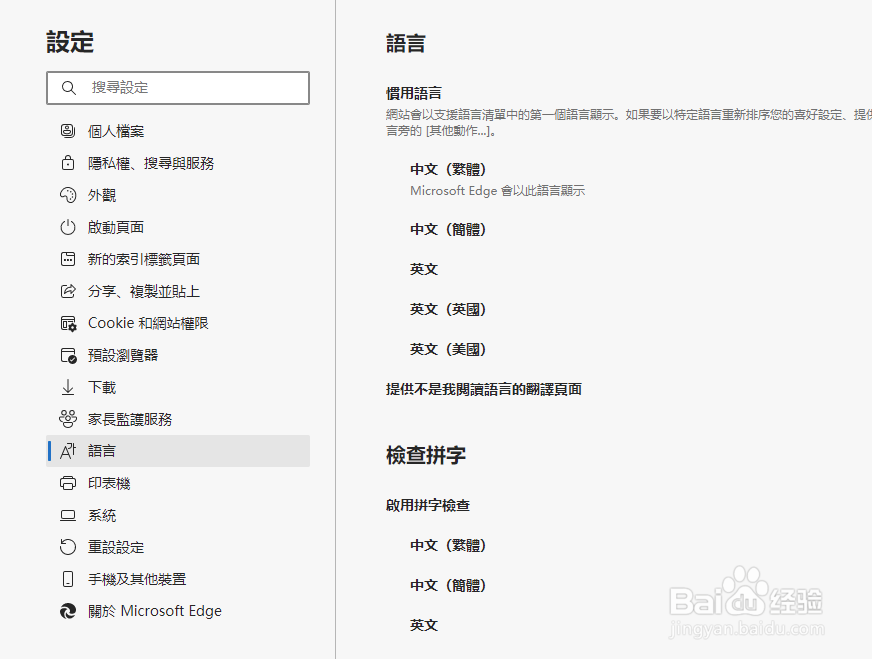The height and width of the screenshot is (659, 872).
Task: Click 提供不是我閱讀語言的翻譯頁面 option
Action: pyautogui.click(x=484, y=389)
